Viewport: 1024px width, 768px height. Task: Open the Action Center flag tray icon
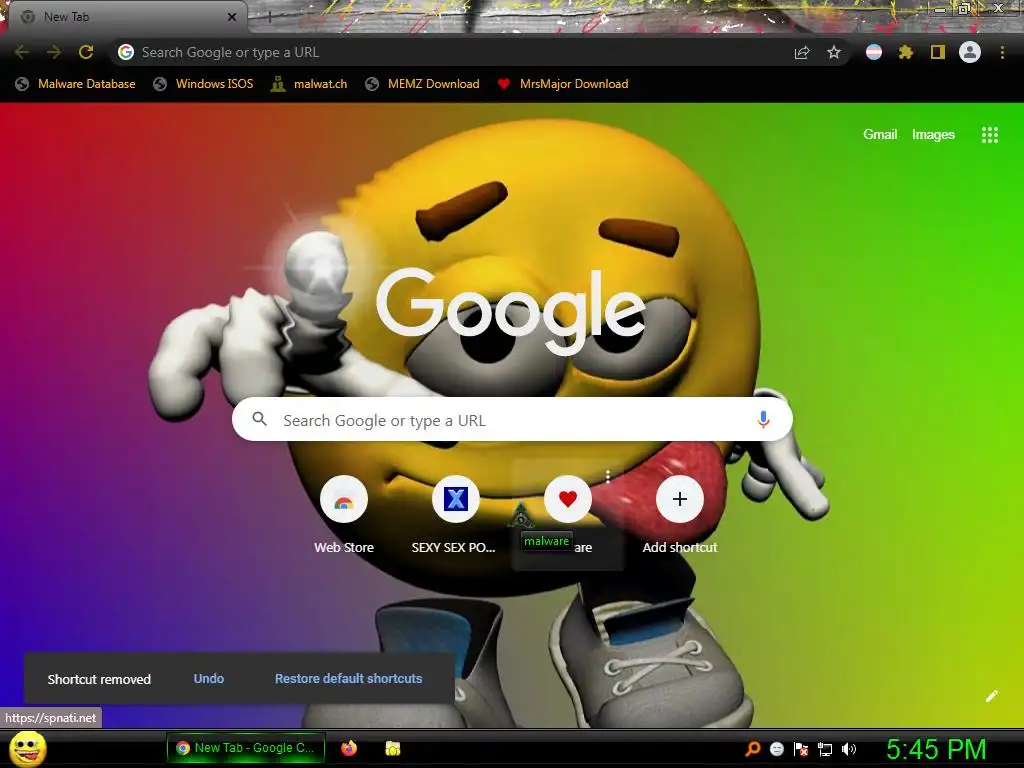(801, 749)
